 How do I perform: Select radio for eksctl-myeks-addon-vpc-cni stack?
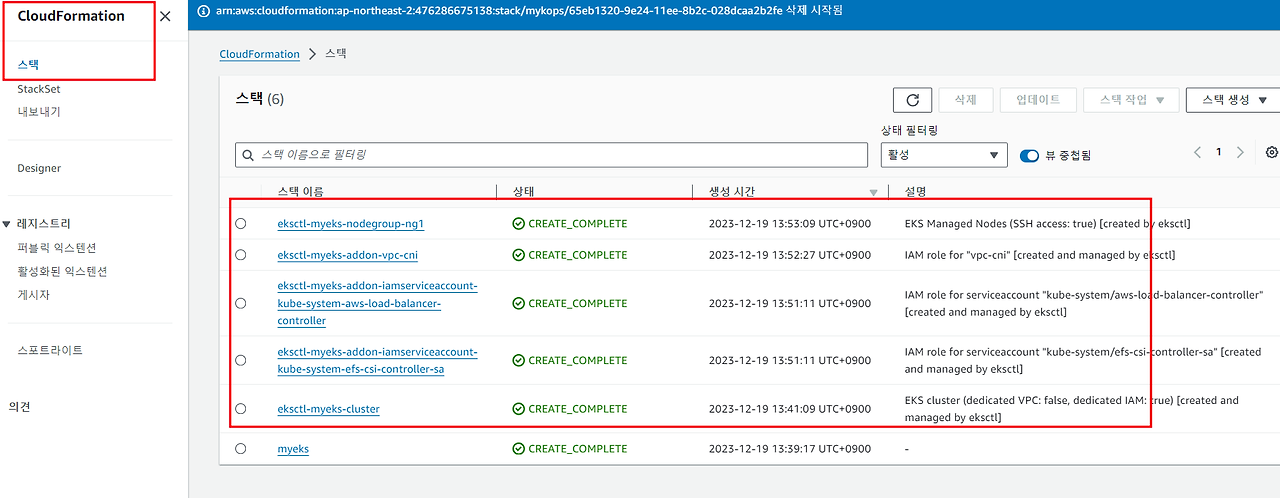240,255
